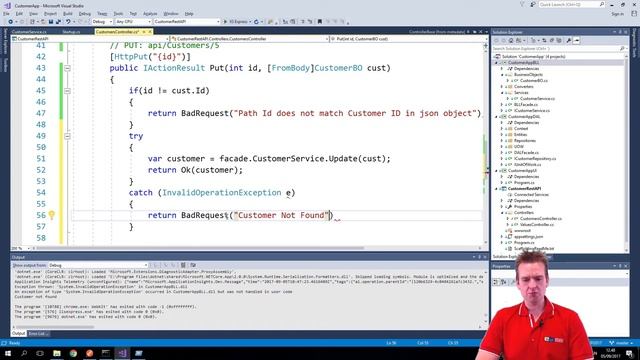640x360 pixels.
Task: Collapse the try block outlining toggle at line 49
Action: click(67, 136)
